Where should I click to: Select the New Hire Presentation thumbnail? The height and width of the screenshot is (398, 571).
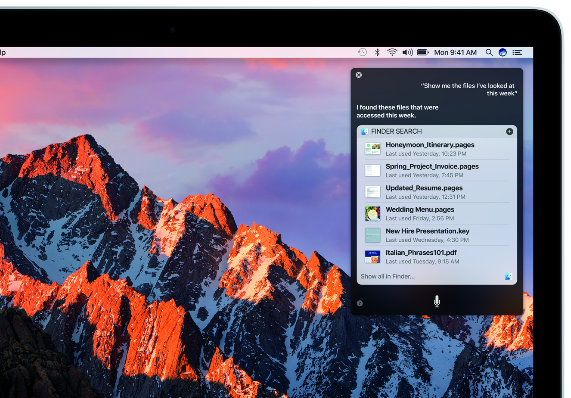pyautogui.click(x=373, y=235)
